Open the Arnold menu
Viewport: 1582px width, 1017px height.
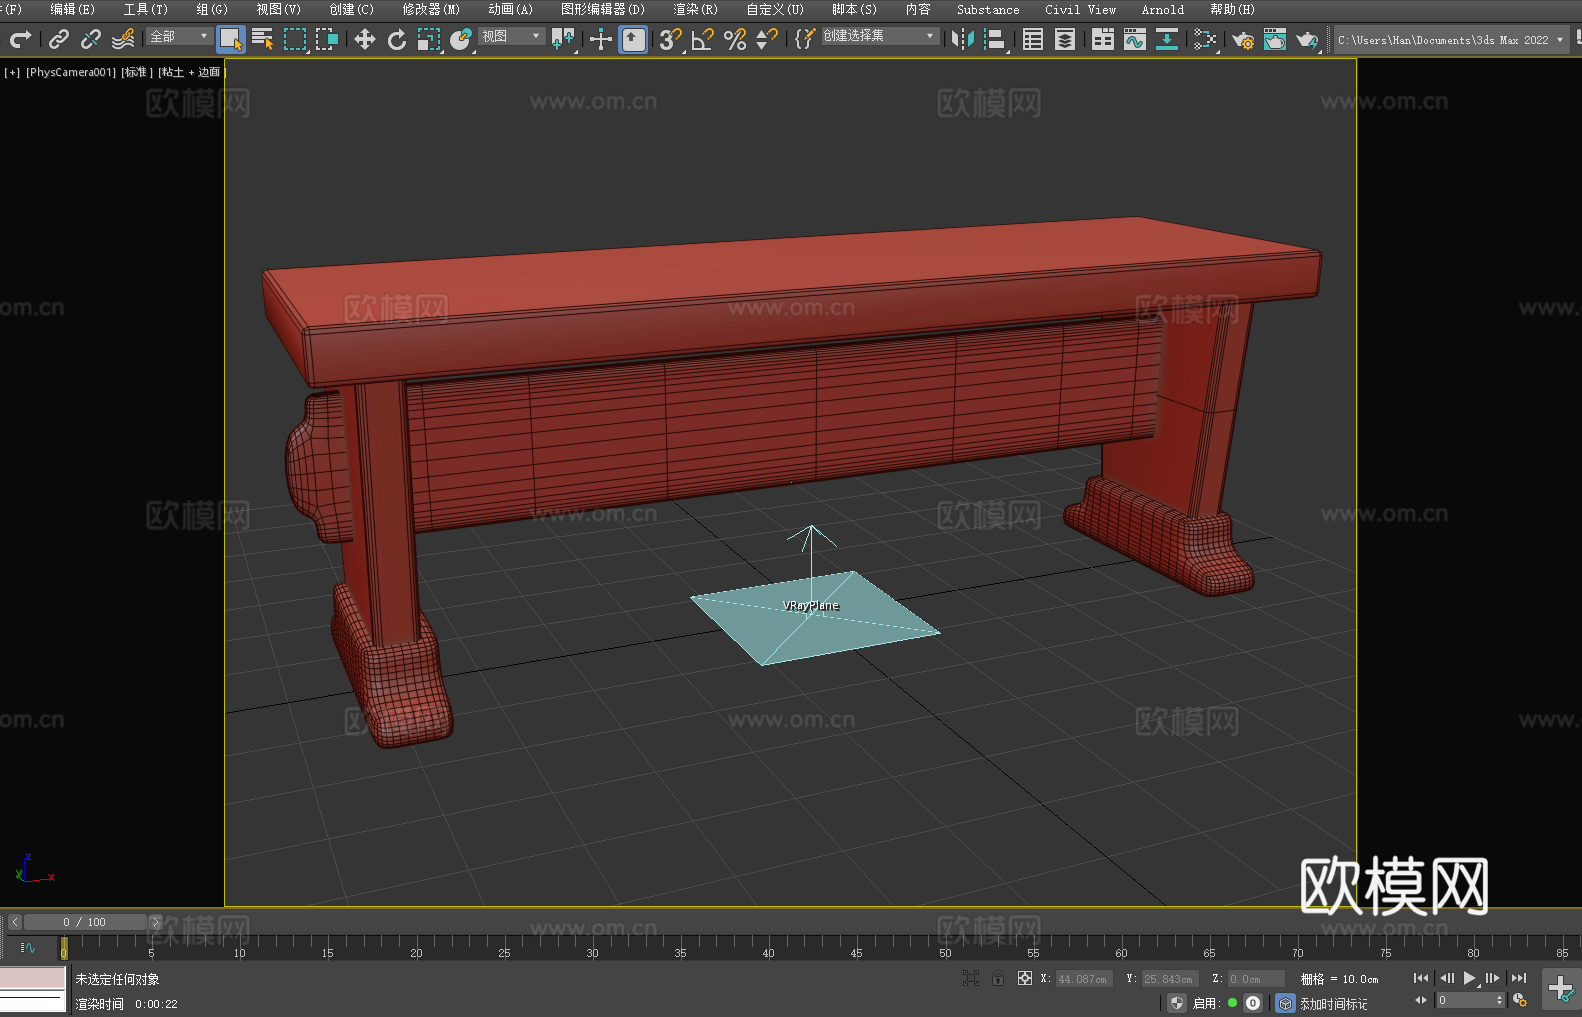[1162, 9]
